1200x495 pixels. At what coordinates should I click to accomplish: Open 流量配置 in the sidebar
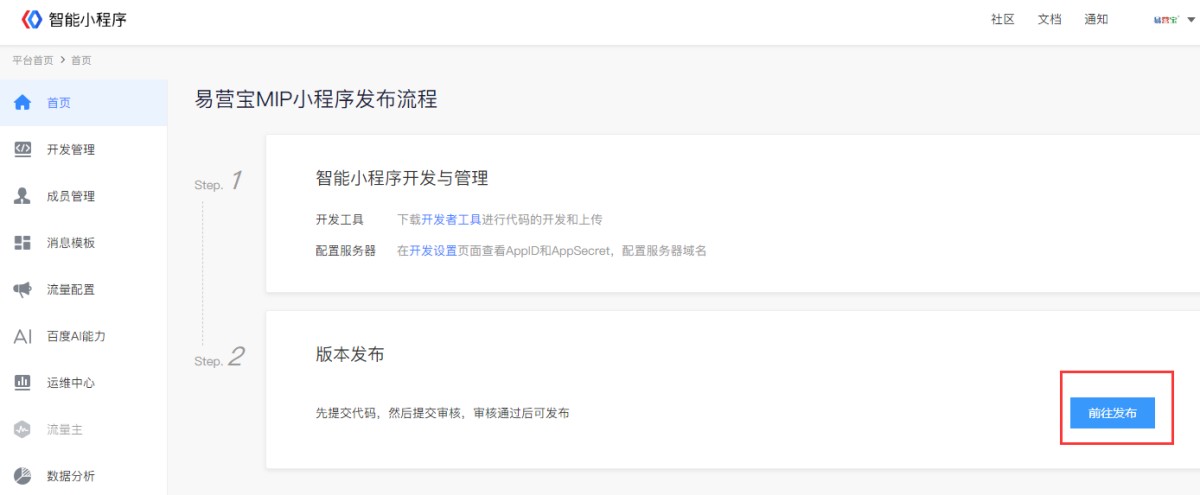tap(84, 290)
